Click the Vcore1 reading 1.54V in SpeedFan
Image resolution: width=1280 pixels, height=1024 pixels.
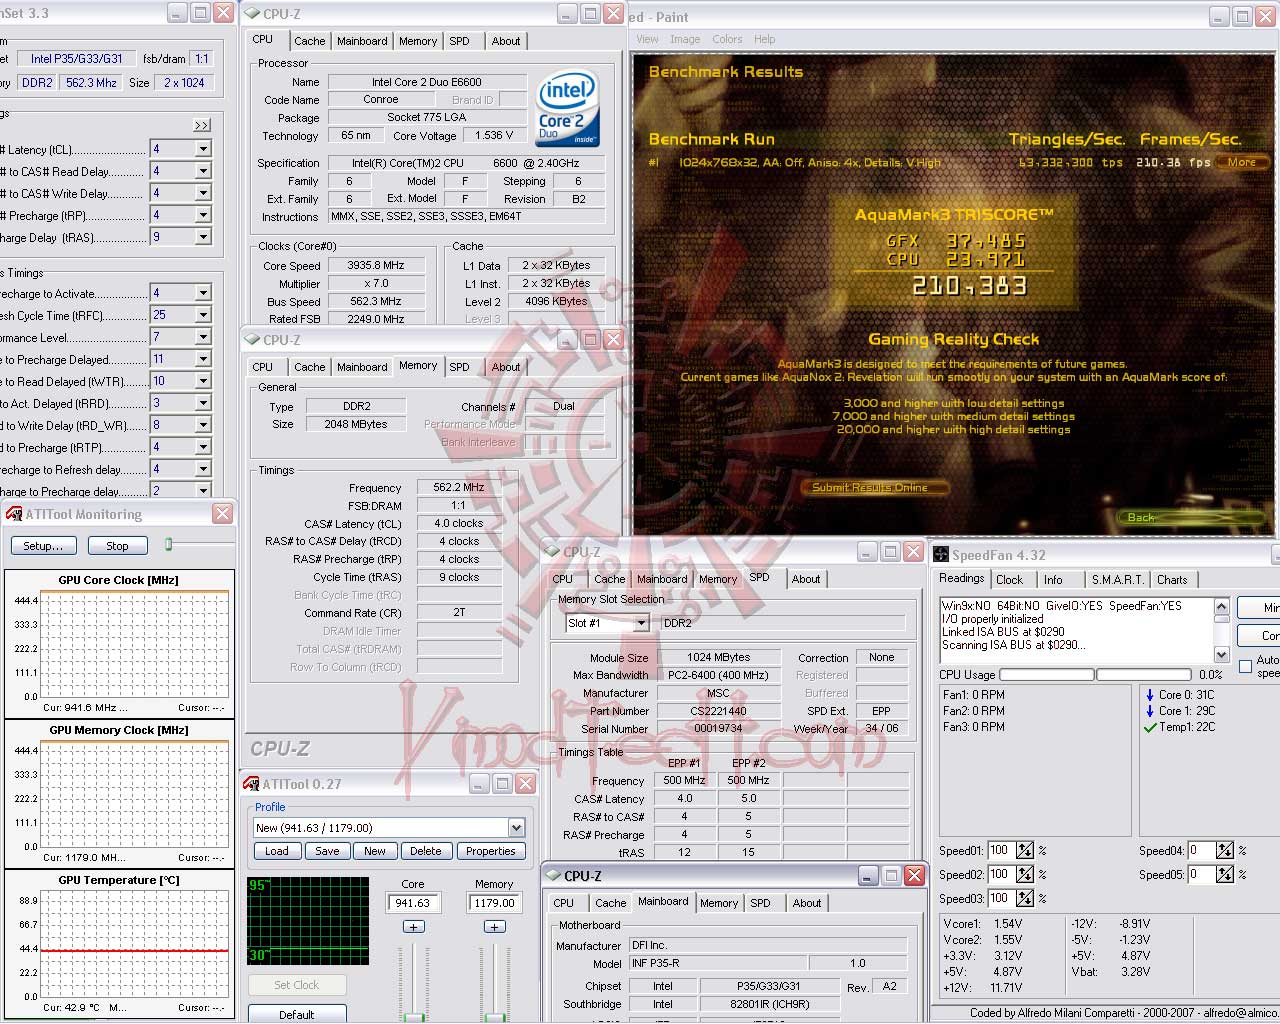(1007, 924)
